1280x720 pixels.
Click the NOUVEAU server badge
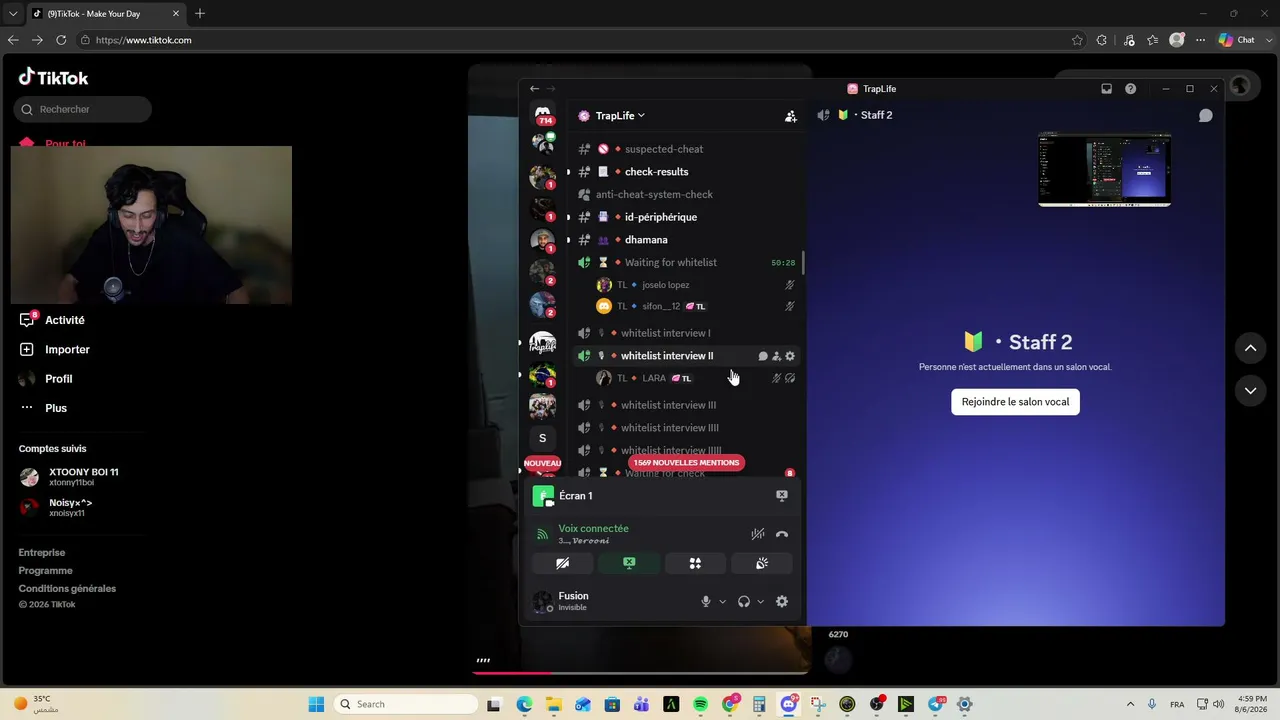[x=542, y=464]
